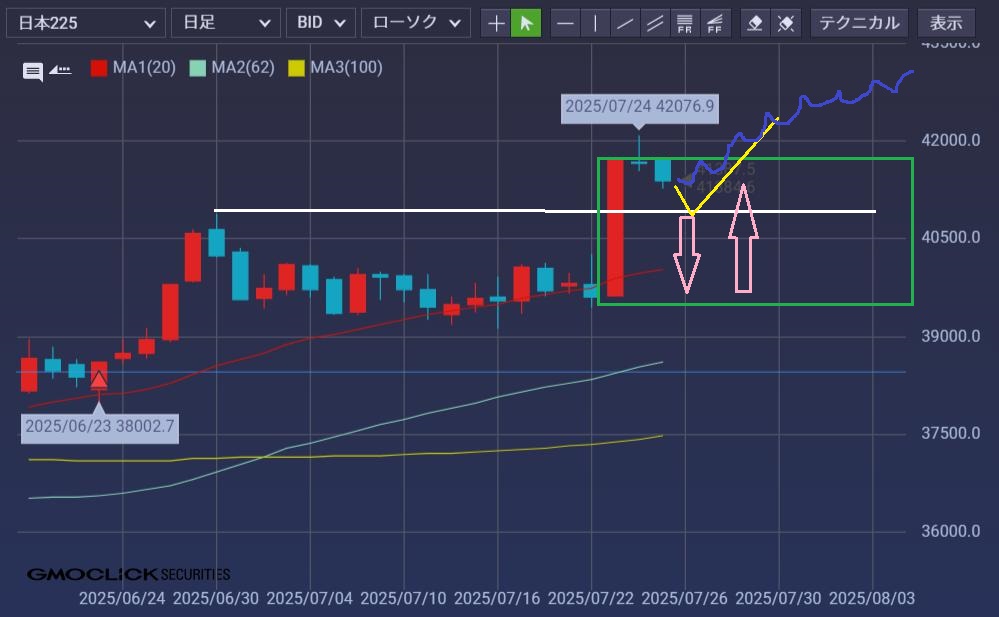Viewport: 999px width, 617px height.
Task: Expand the ローソク chart style dropdown
Action: [416, 23]
